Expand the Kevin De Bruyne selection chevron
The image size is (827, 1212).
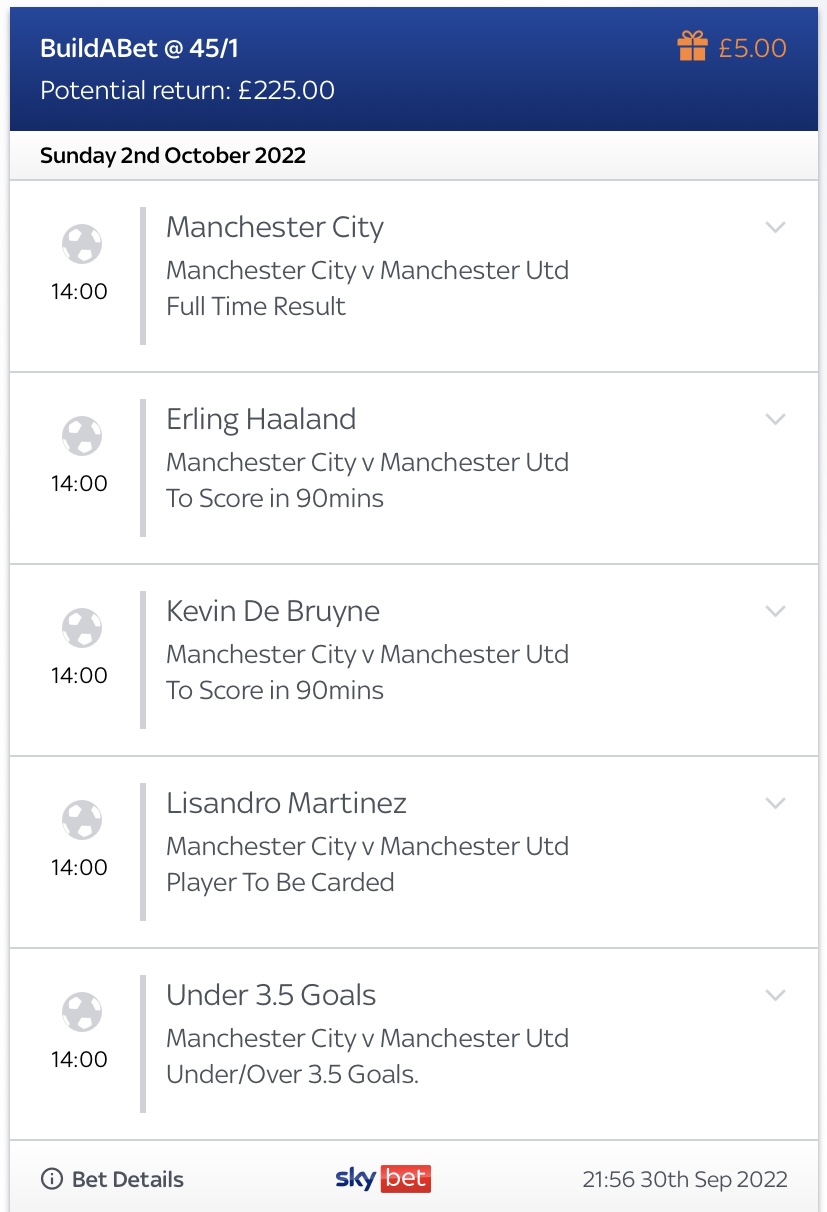coord(776,611)
